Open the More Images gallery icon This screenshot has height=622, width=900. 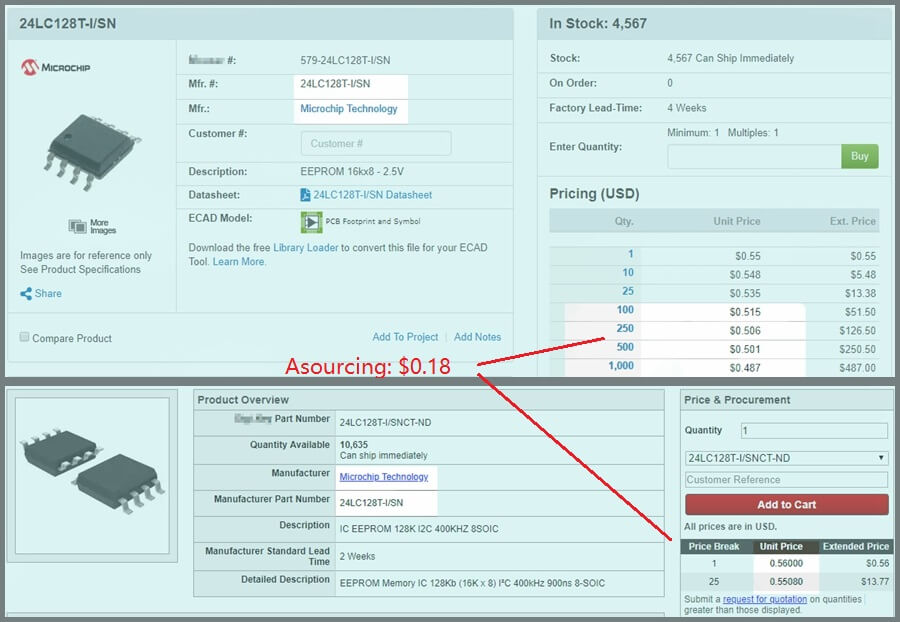(x=78, y=227)
